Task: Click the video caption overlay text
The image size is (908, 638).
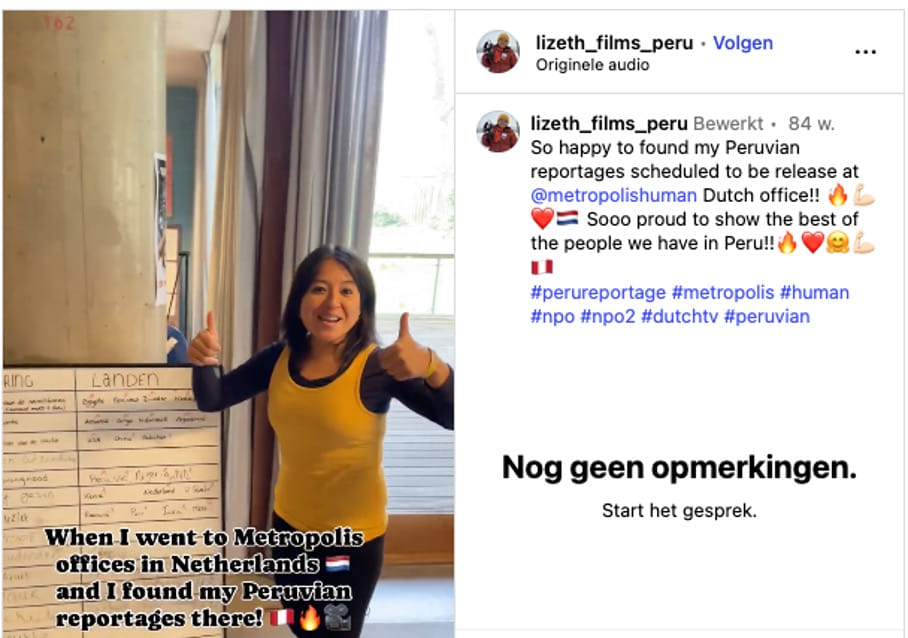Action: (203, 578)
